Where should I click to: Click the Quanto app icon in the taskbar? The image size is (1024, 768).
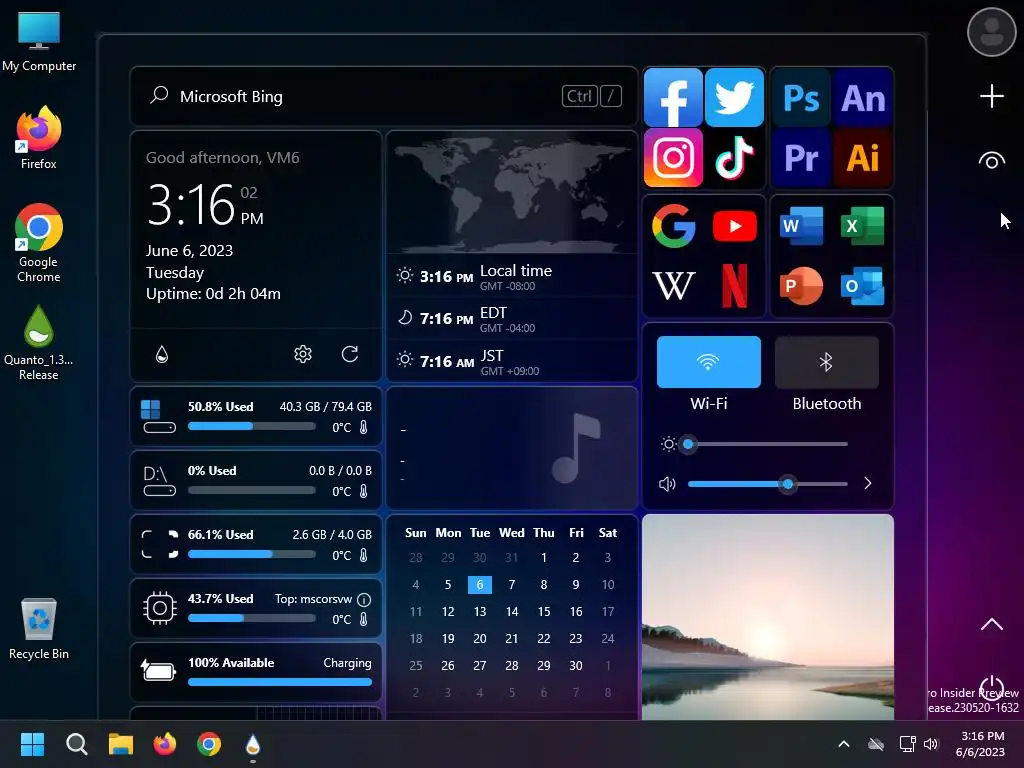(x=253, y=744)
